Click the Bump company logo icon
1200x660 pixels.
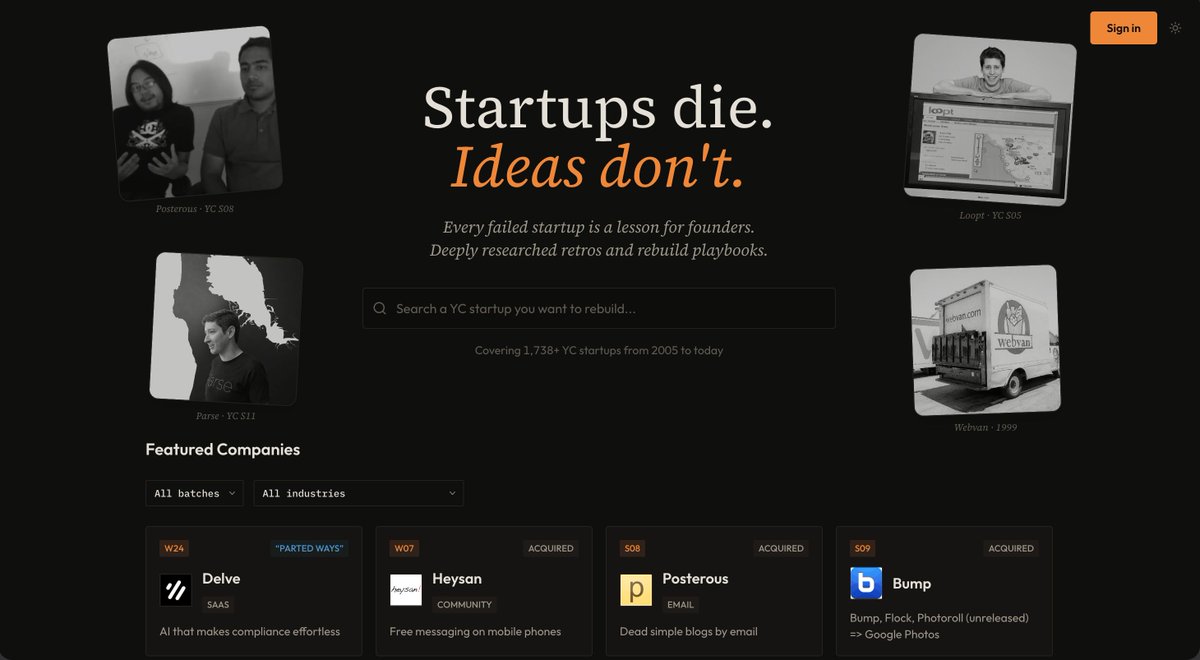click(866, 583)
